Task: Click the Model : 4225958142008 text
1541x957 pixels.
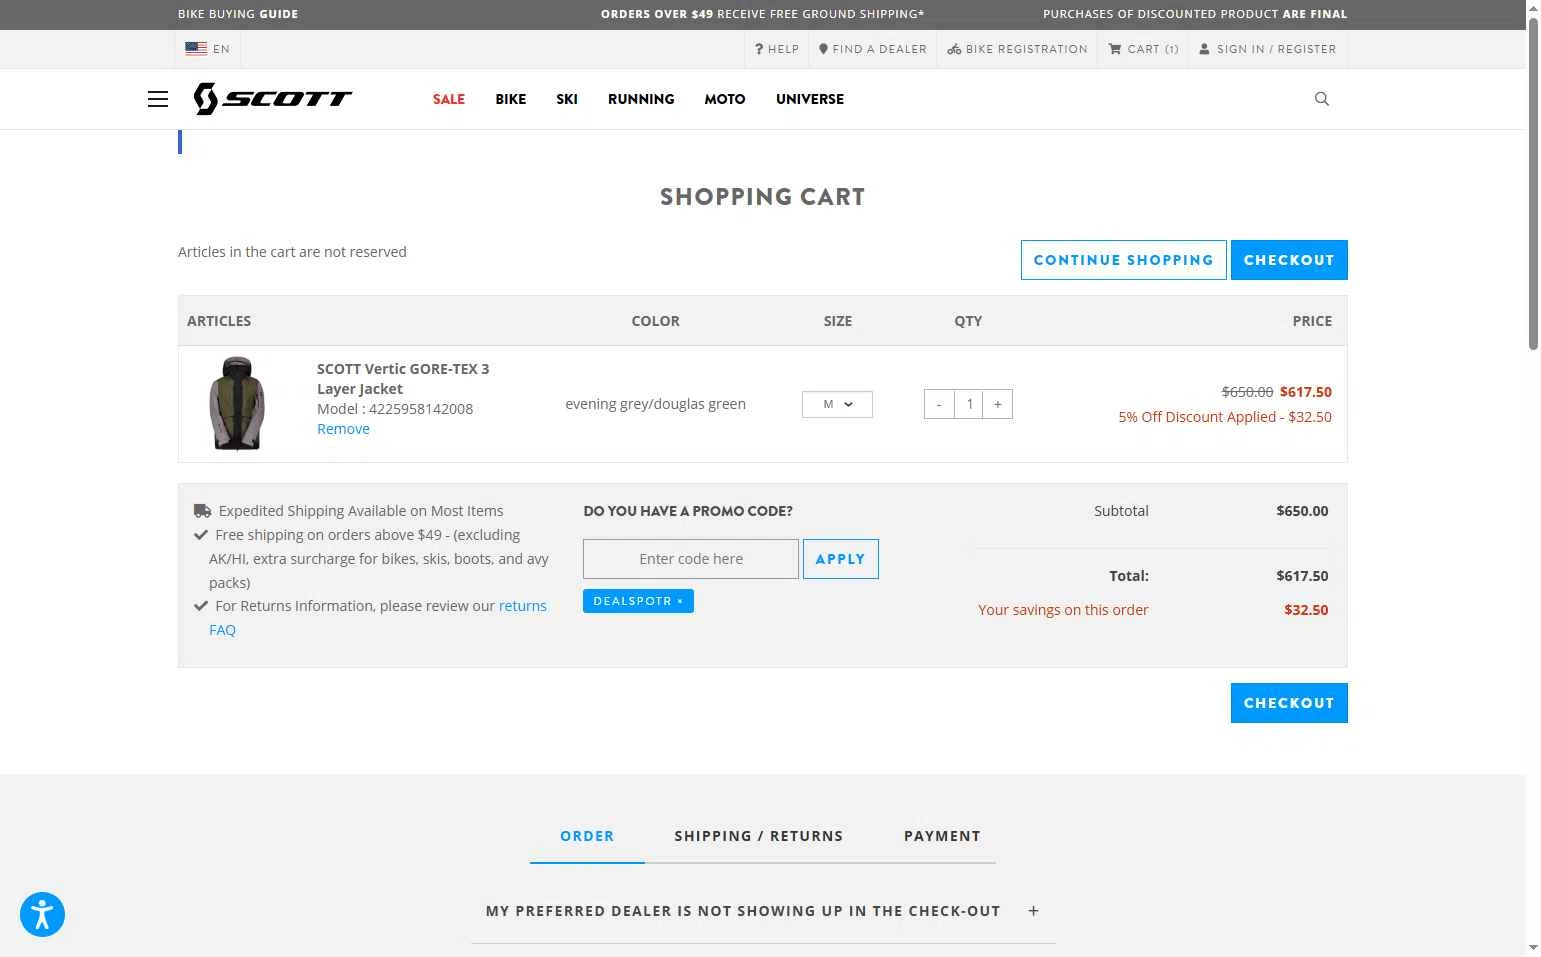Action: pos(395,409)
